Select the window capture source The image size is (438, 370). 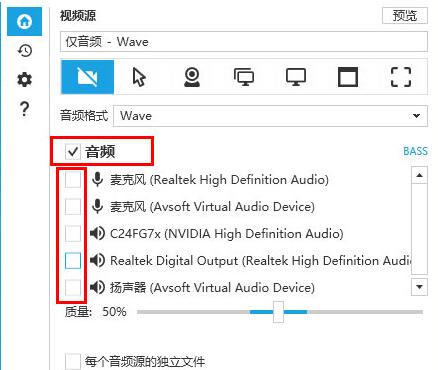click(348, 77)
